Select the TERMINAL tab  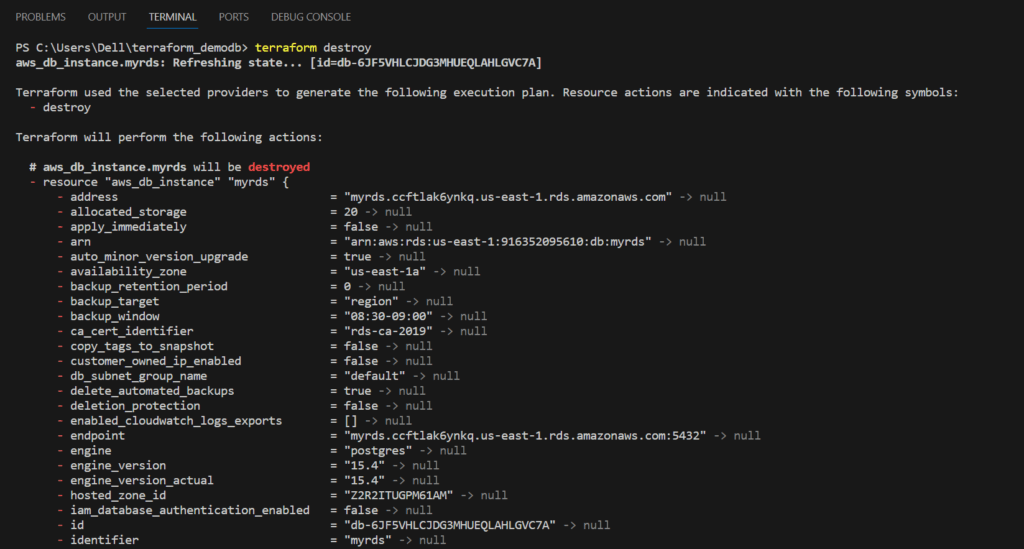pyautogui.click(x=172, y=17)
